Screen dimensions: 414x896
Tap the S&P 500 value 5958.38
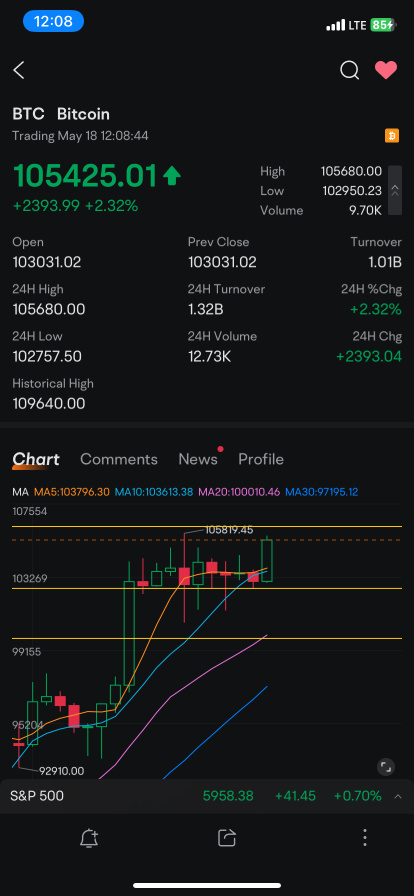228,796
